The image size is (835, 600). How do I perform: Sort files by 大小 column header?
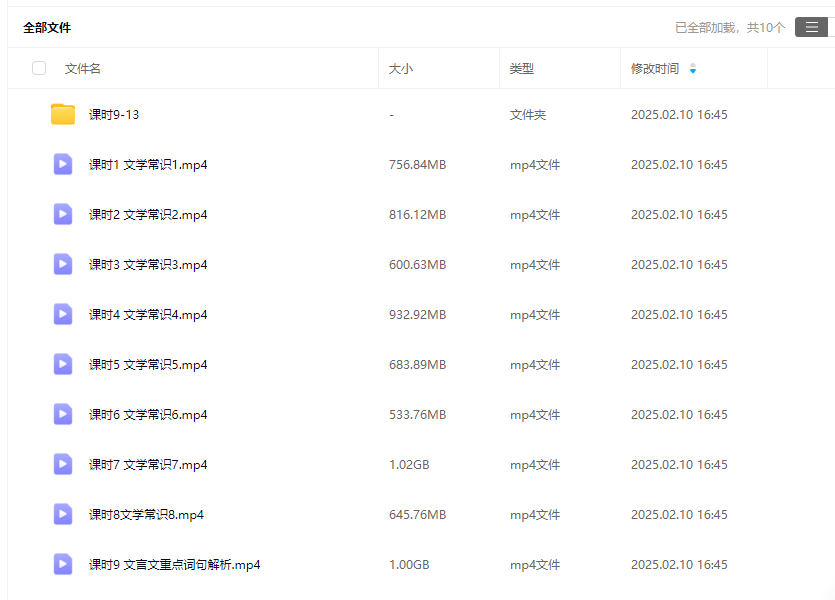401,69
